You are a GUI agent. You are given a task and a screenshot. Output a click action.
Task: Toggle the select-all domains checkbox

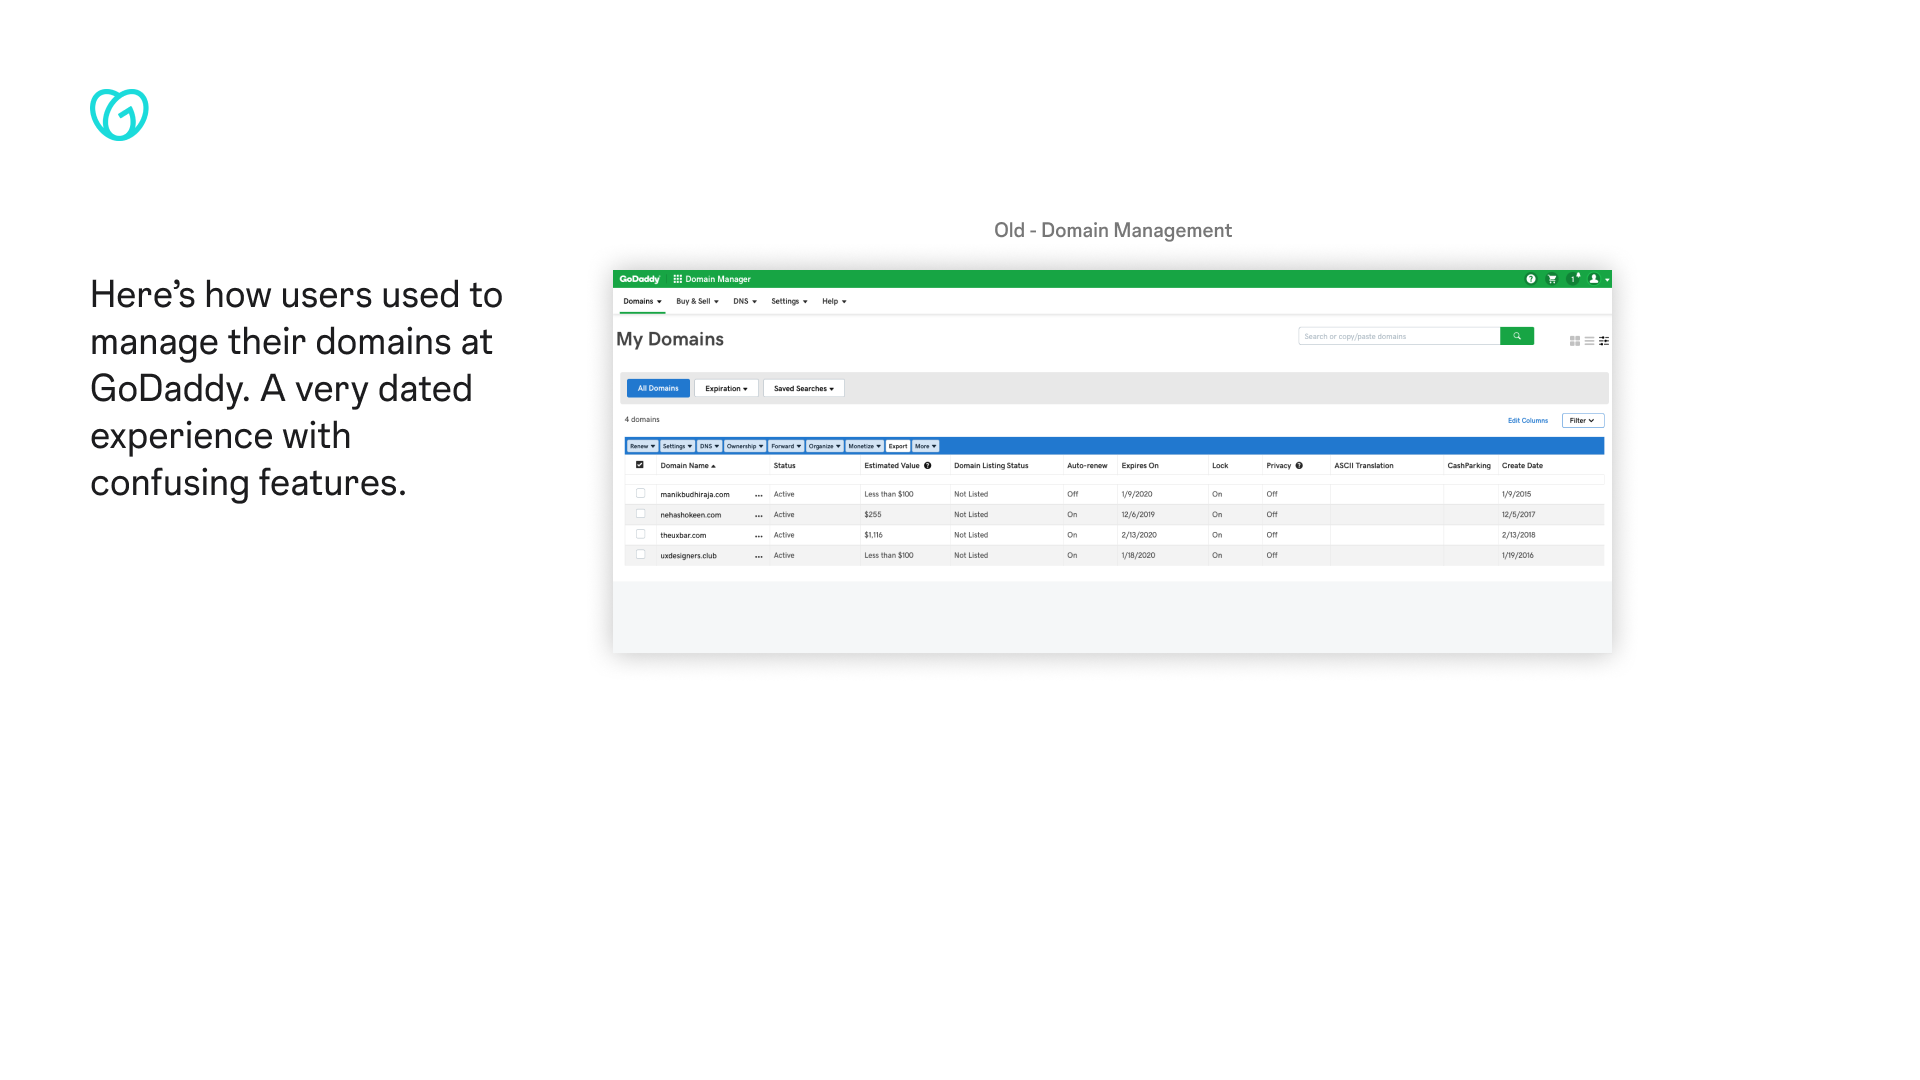[640, 465]
